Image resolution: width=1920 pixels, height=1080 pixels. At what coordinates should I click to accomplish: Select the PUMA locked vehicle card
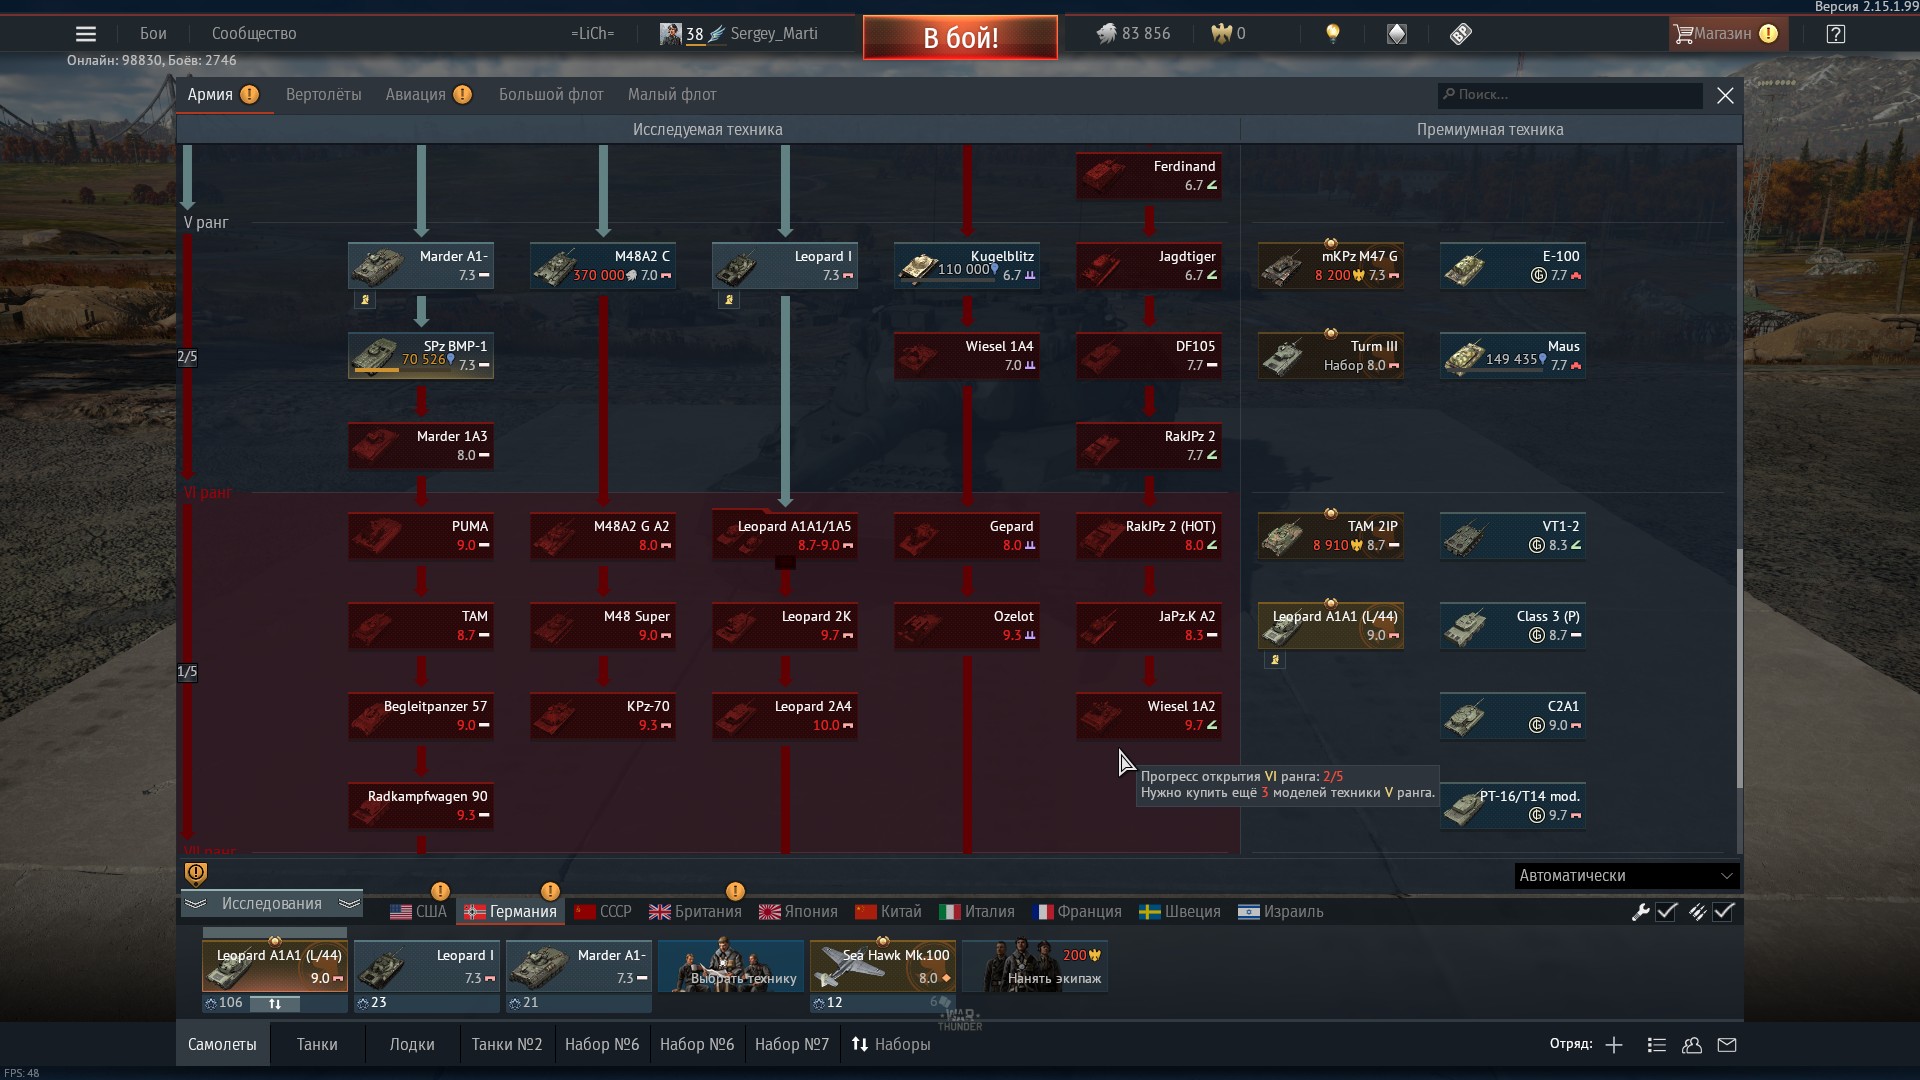421,536
